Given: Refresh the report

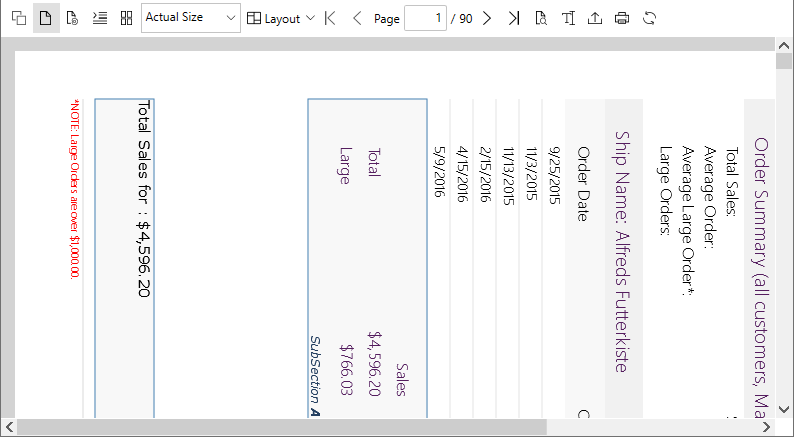Looking at the screenshot, I should point(649,18).
